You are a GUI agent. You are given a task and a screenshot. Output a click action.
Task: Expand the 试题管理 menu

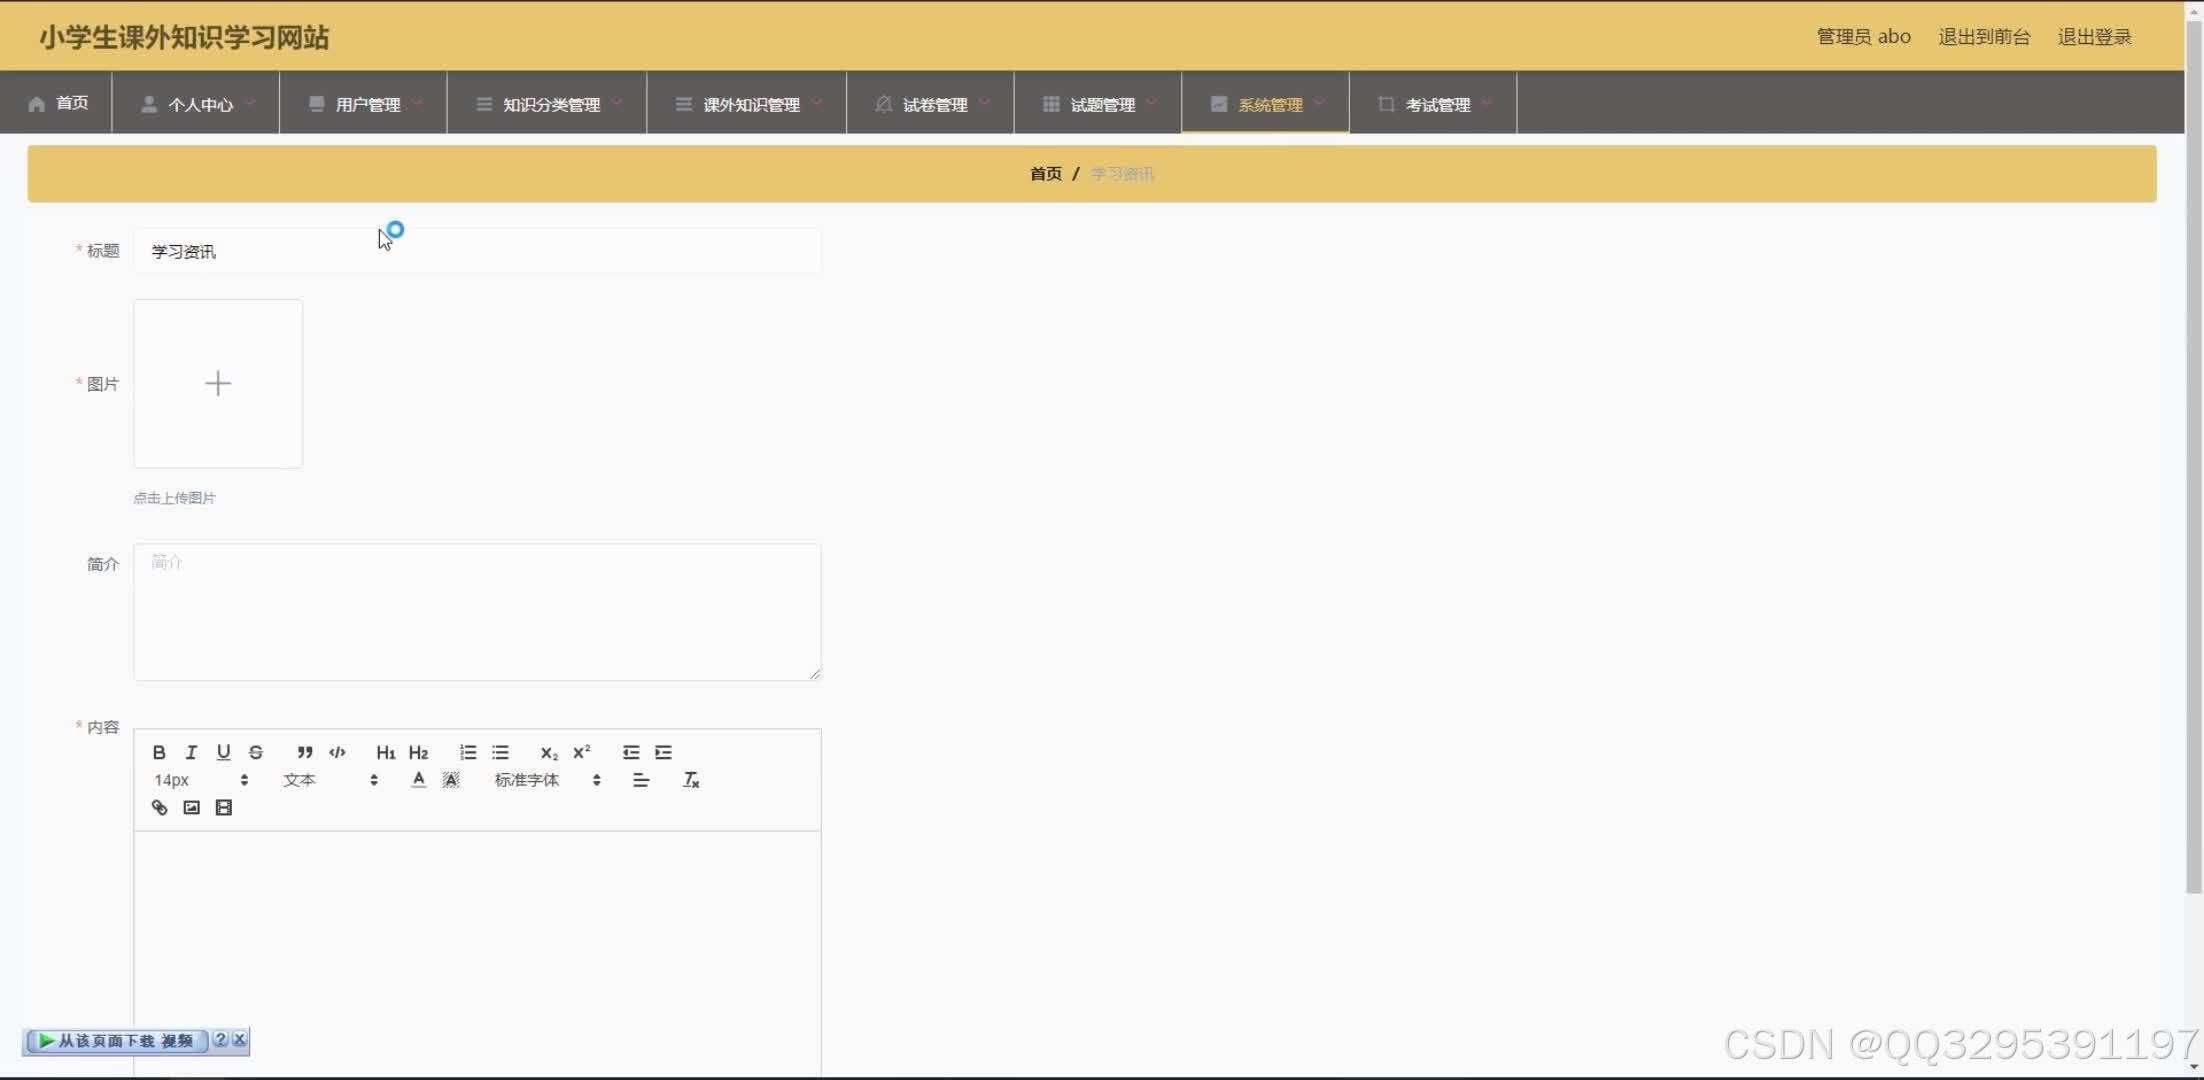point(1098,103)
